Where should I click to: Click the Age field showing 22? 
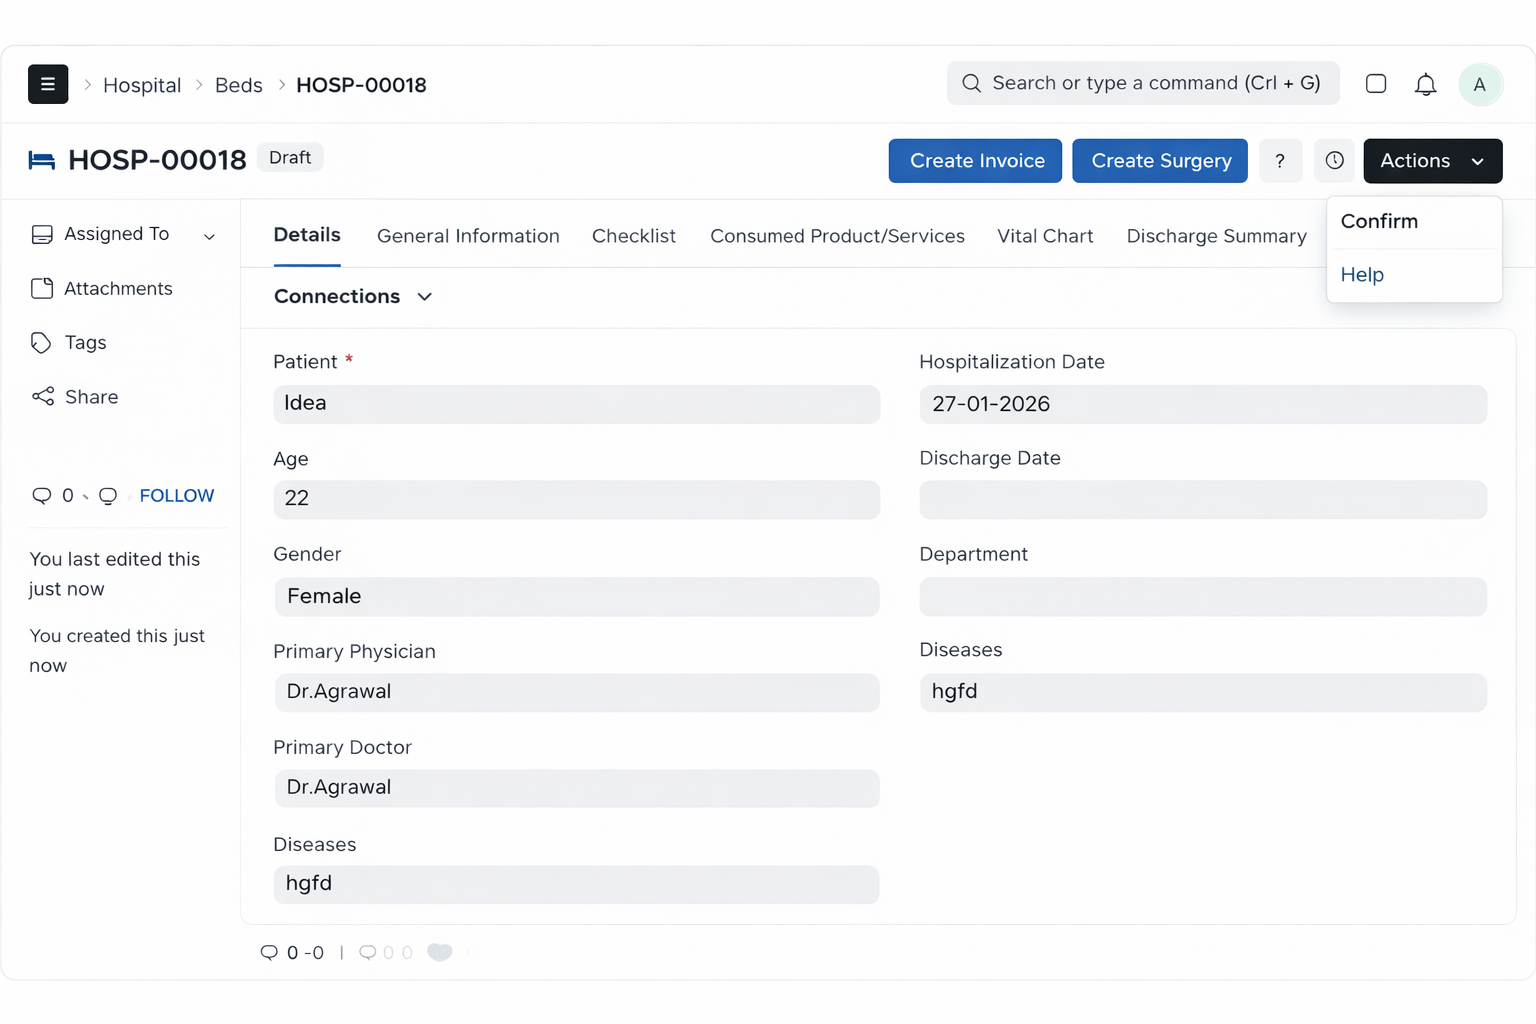[577, 499]
